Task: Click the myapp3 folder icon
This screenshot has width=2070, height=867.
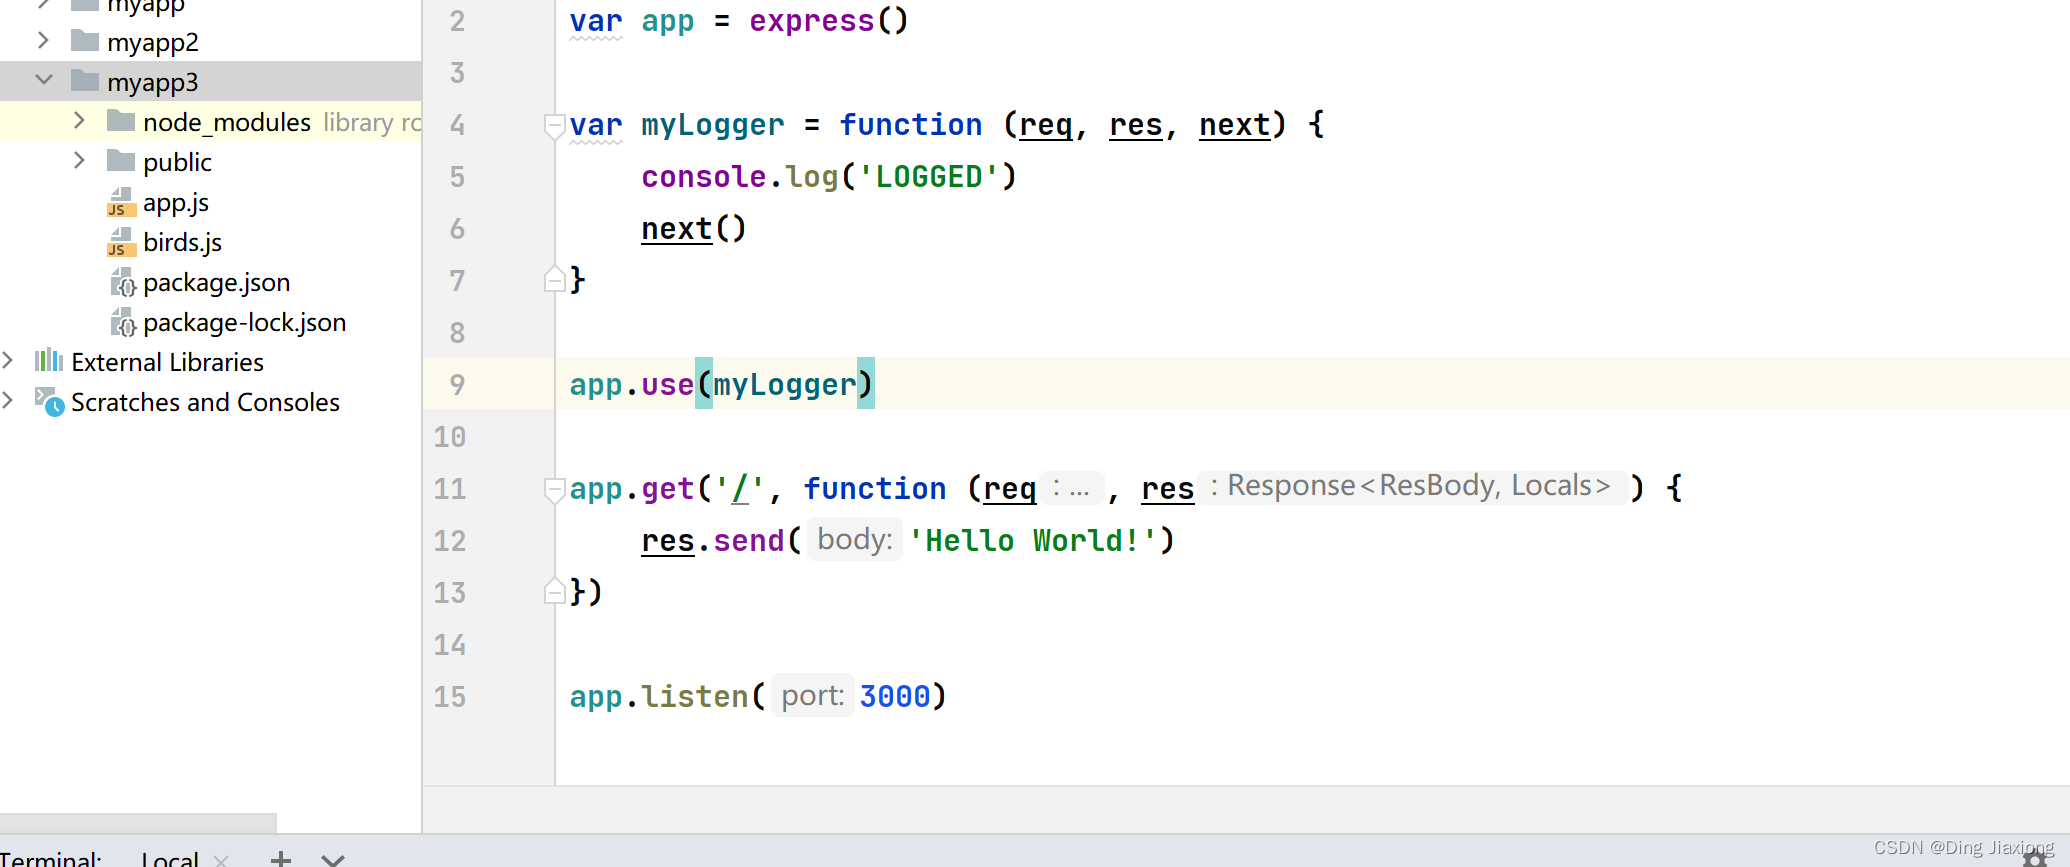Action: [85, 80]
